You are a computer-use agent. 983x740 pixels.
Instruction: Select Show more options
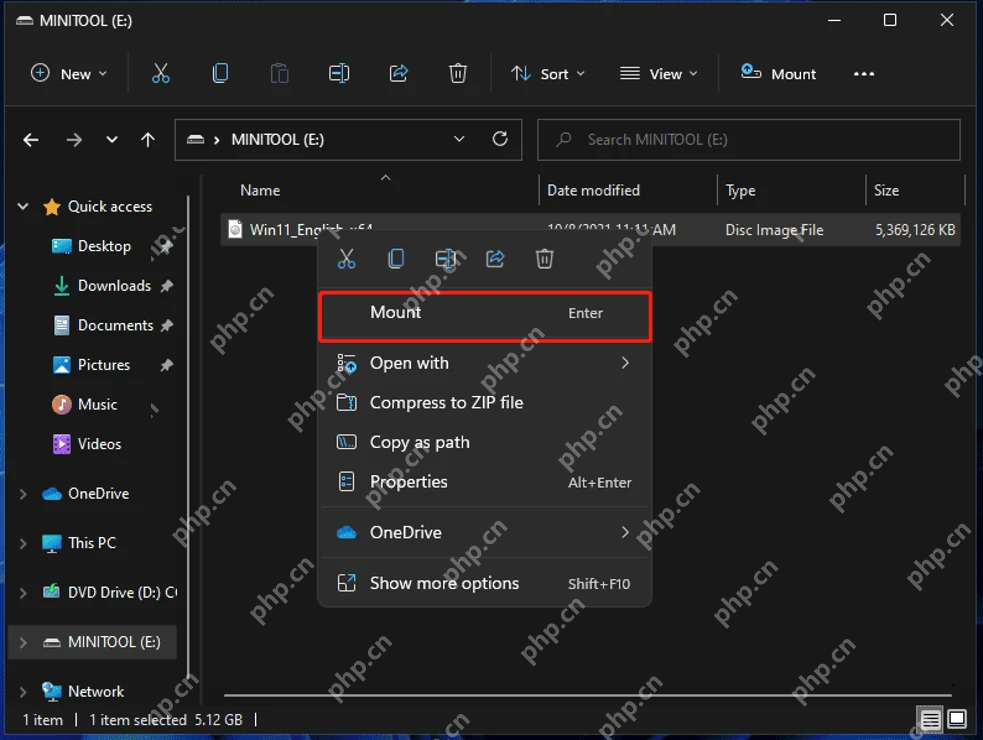click(485, 583)
